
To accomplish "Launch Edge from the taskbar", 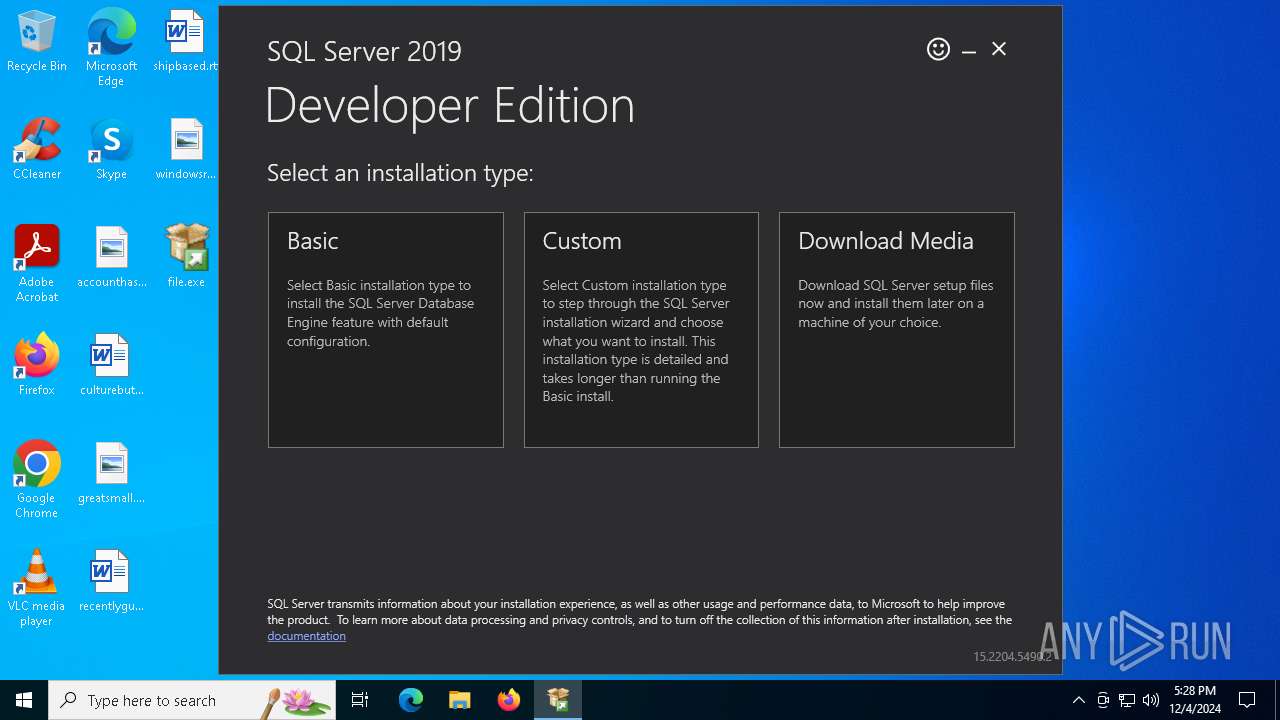I will click(x=411, y=700).
